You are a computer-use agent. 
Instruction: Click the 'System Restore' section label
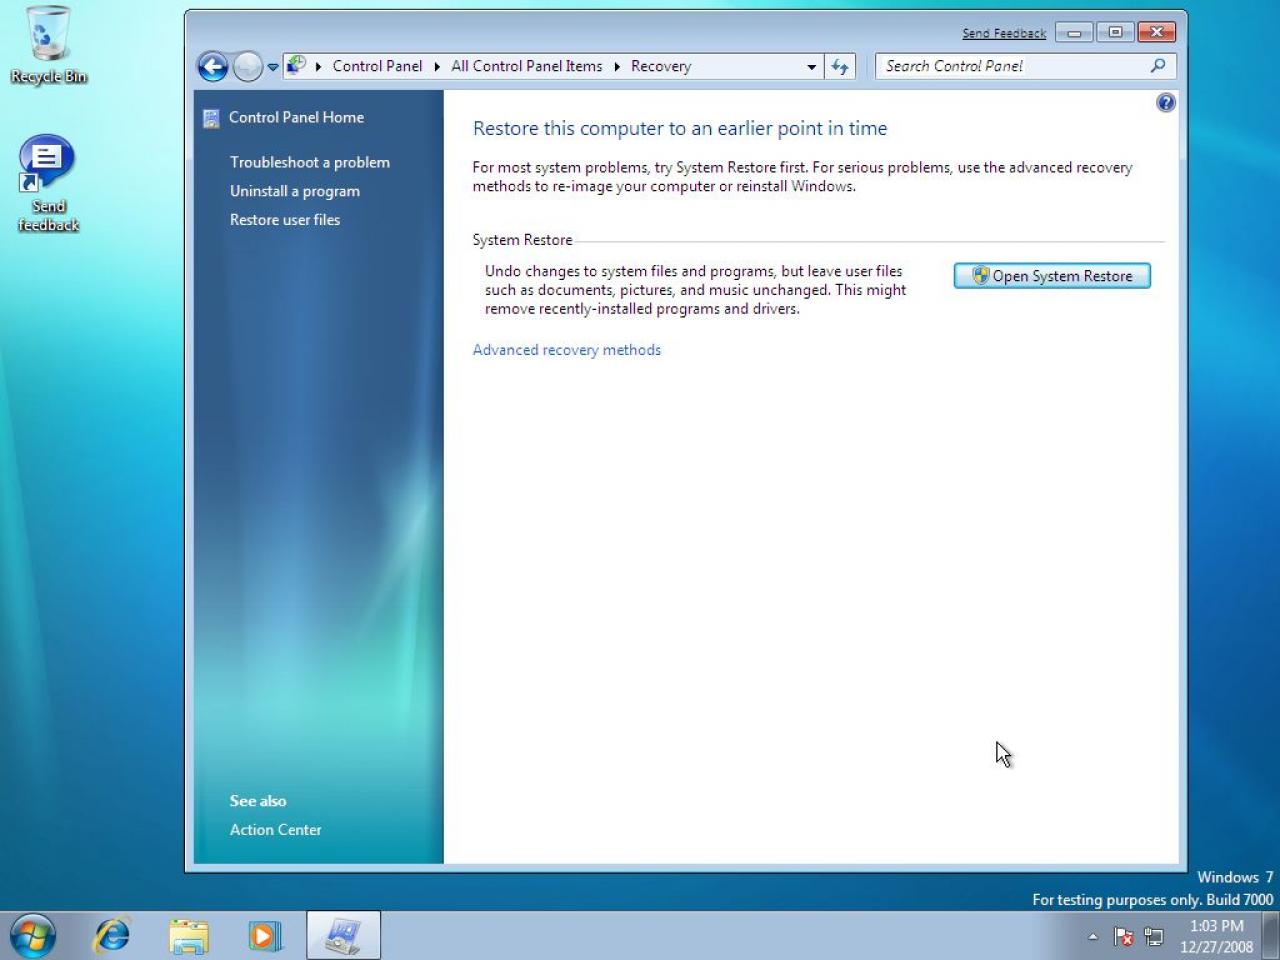(x=522, y=240)
